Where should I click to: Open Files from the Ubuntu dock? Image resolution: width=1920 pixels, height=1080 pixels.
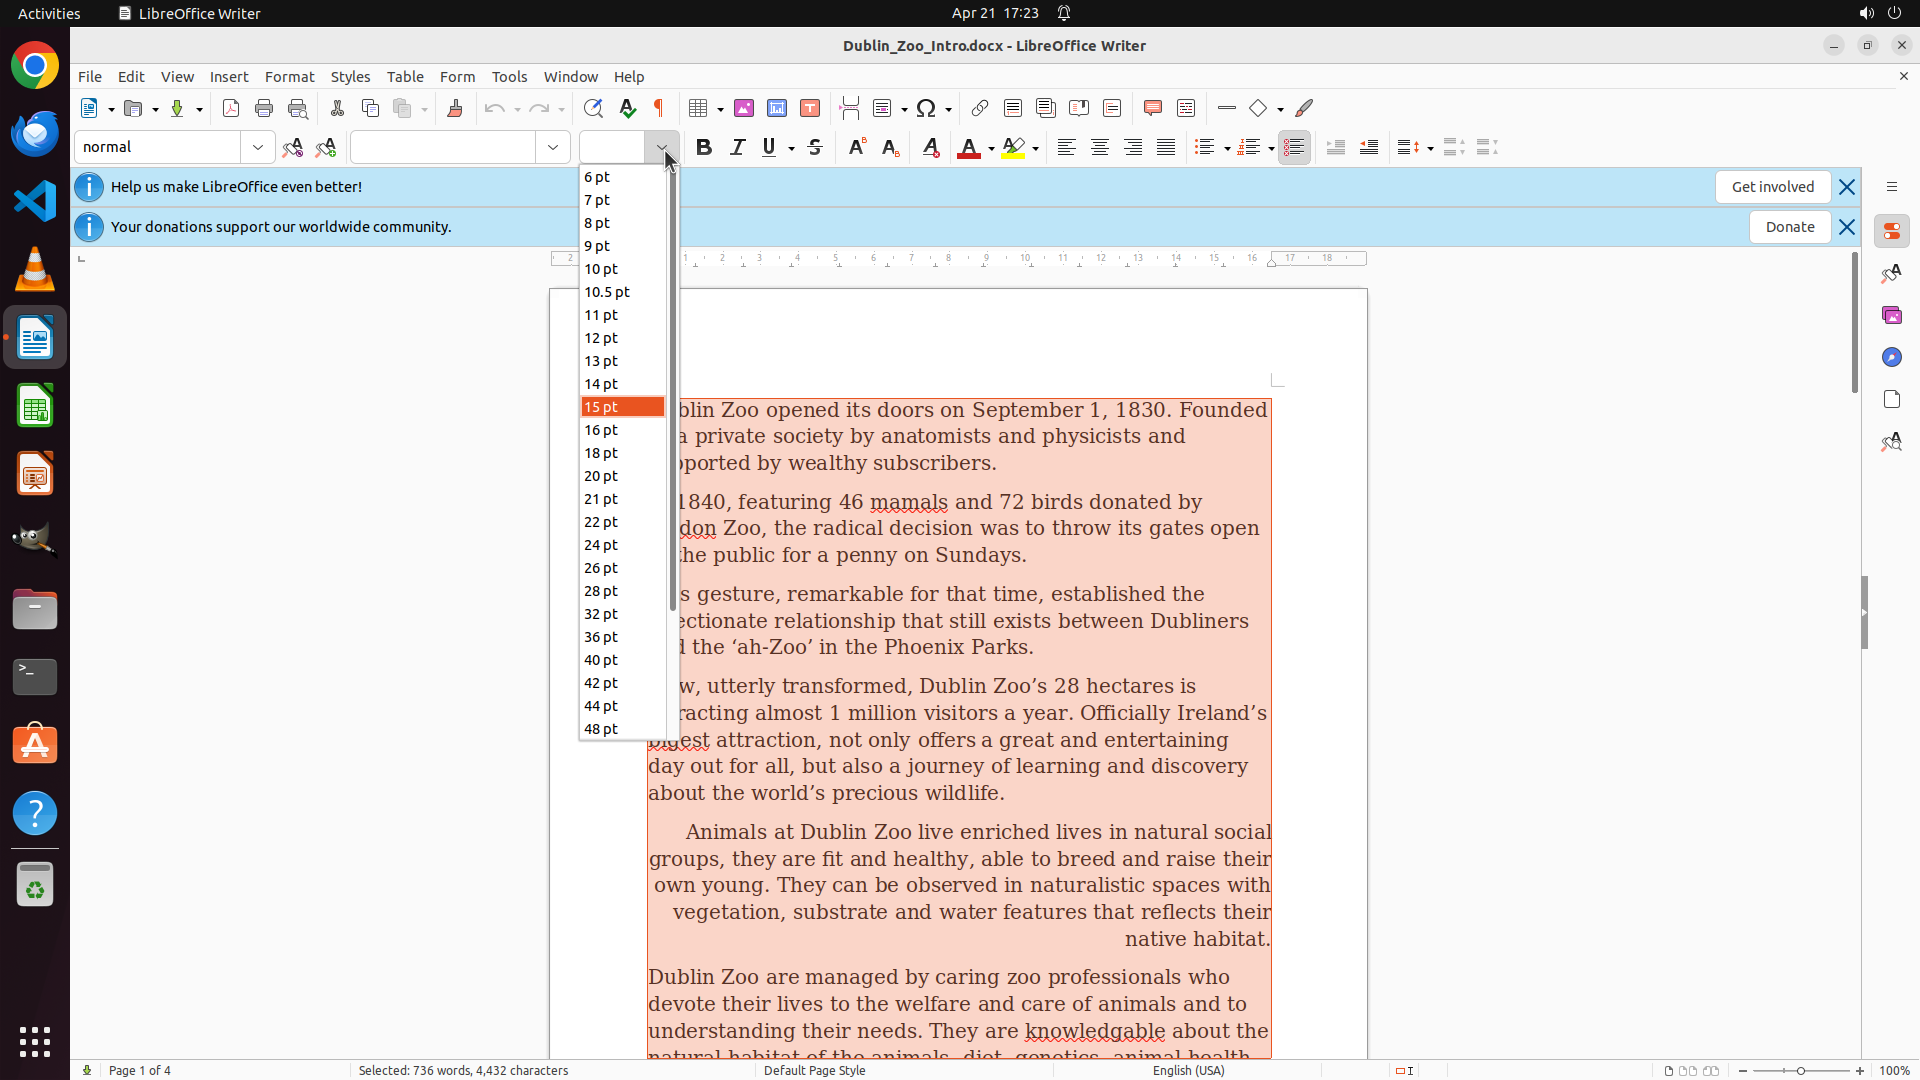click(x=35, y=609)
